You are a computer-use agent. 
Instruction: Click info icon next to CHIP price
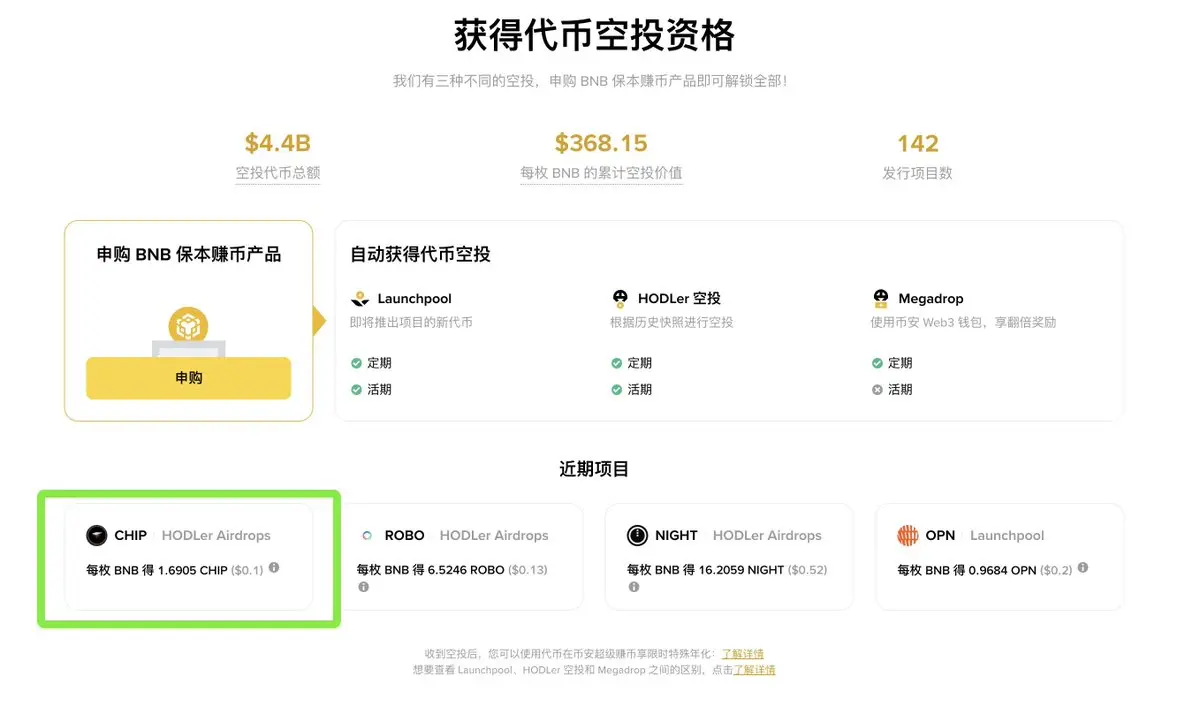pos(274,568)
